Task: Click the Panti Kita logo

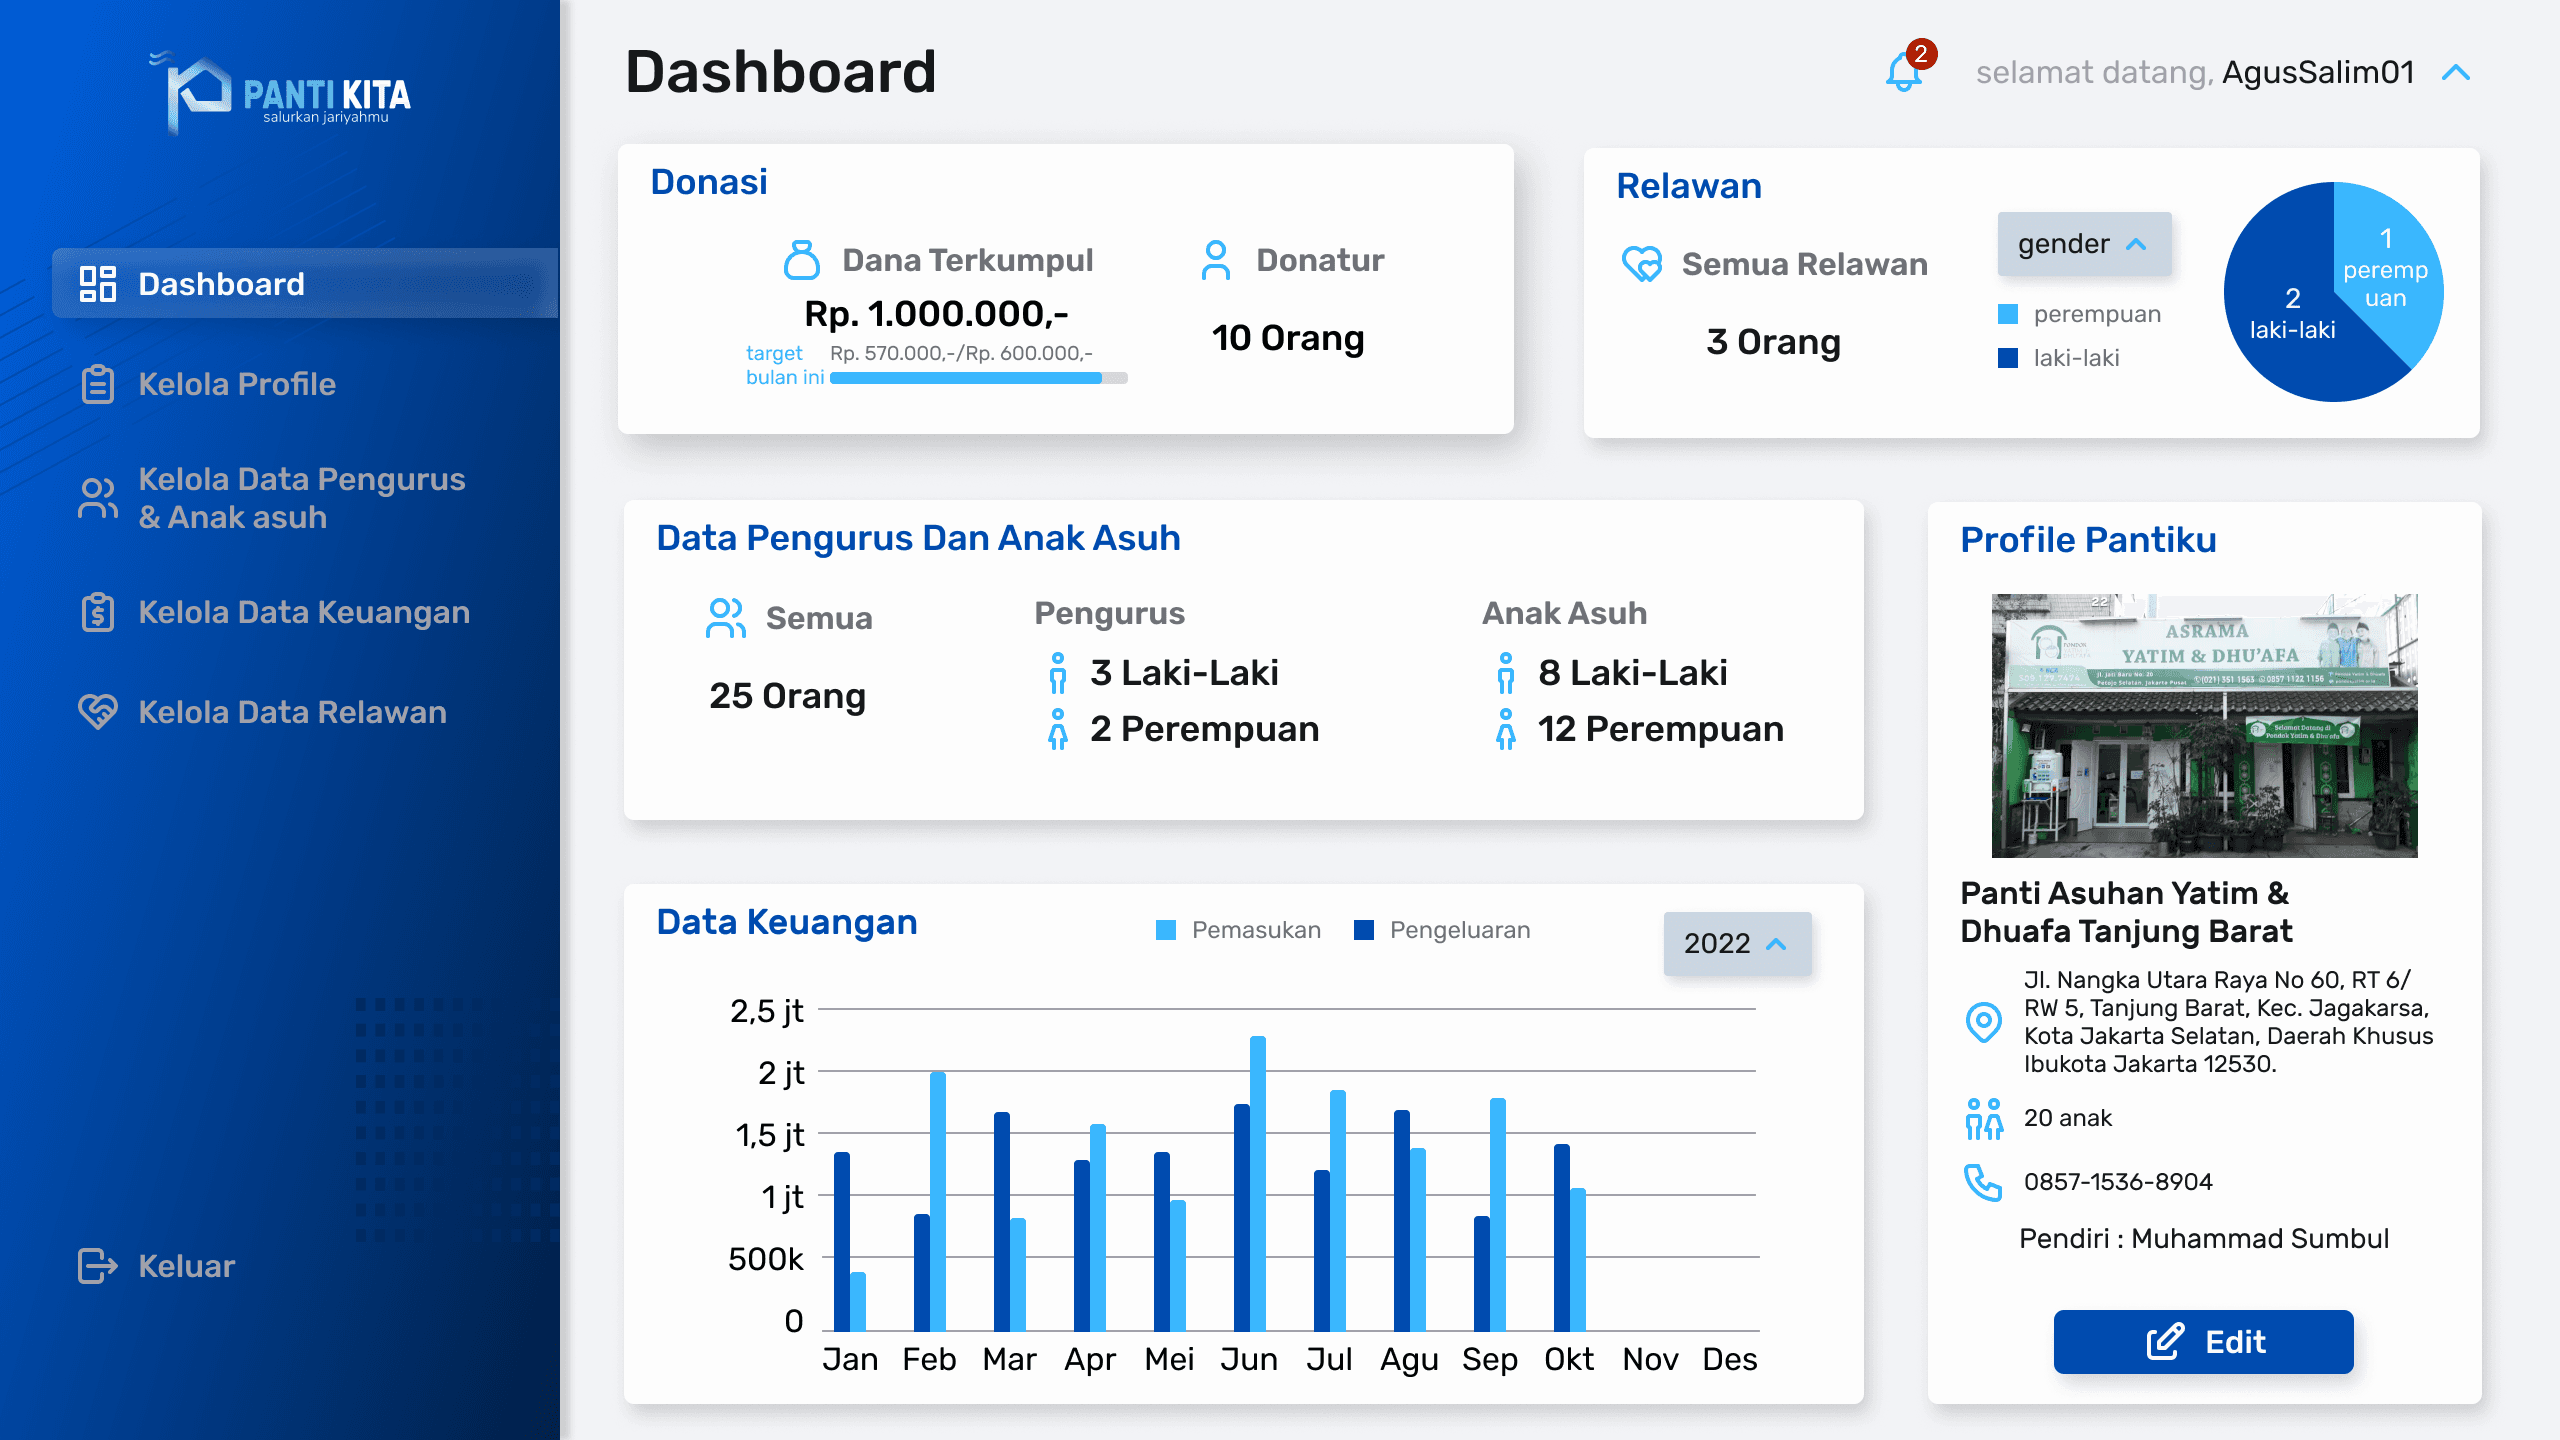Action: [x=281, y=94]
